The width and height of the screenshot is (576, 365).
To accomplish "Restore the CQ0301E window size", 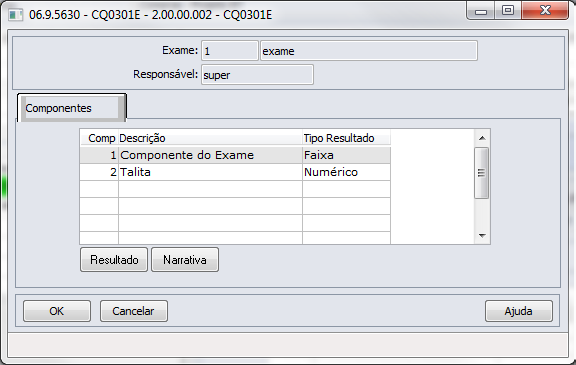I will click(508, 10).
